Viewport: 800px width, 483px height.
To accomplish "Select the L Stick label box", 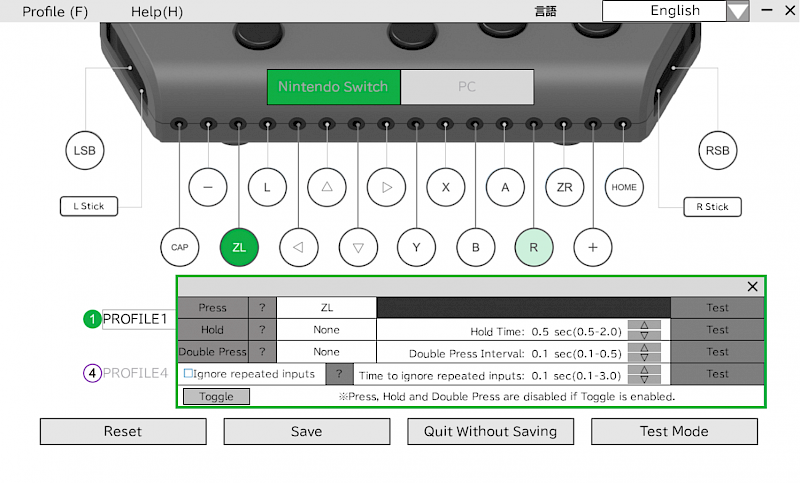I will pyautogui.click(x=89, y=206).
